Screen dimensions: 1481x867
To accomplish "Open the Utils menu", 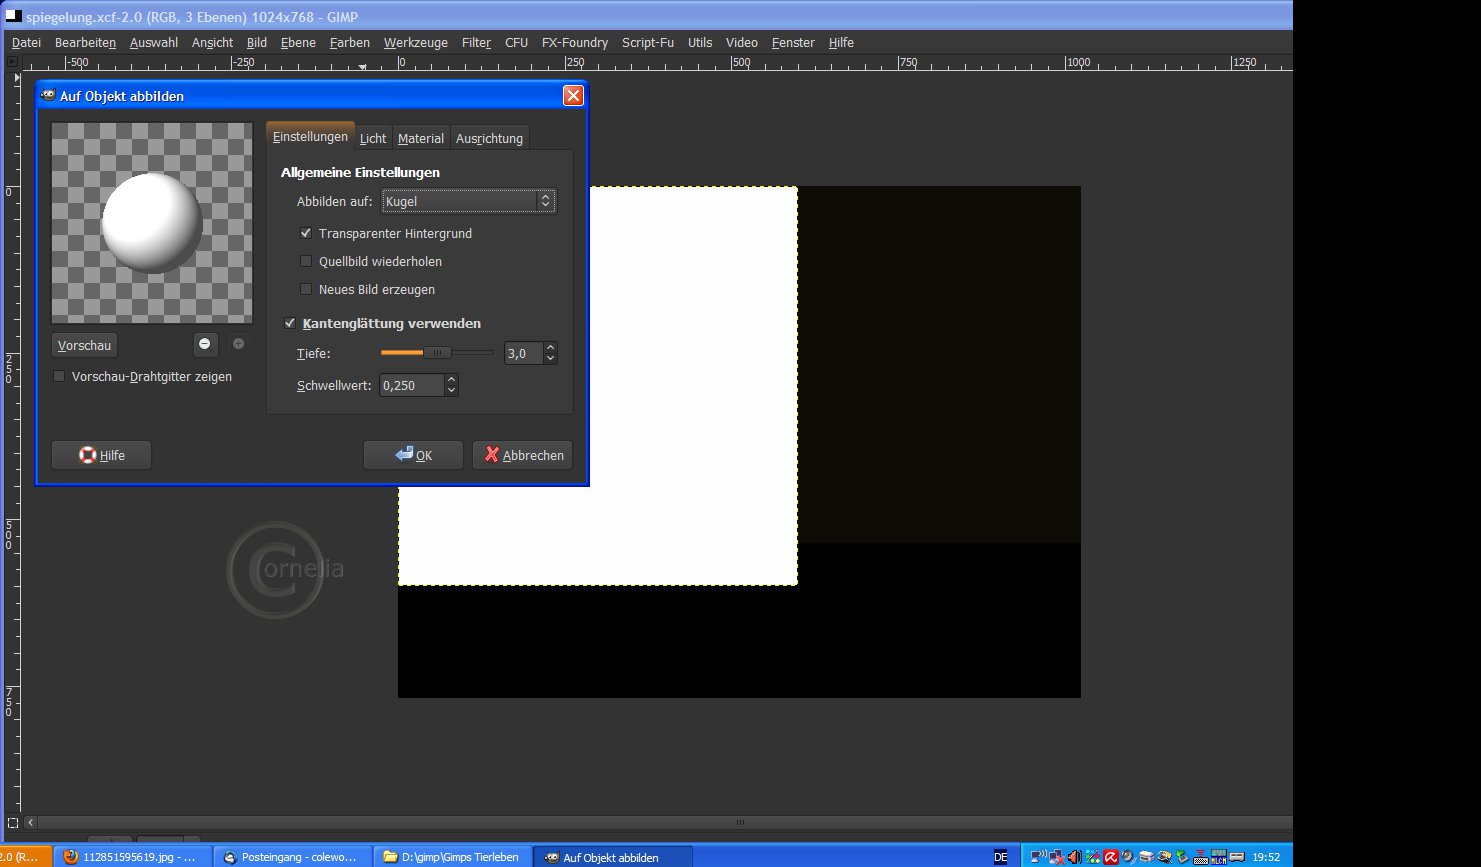I will [700, 42].
